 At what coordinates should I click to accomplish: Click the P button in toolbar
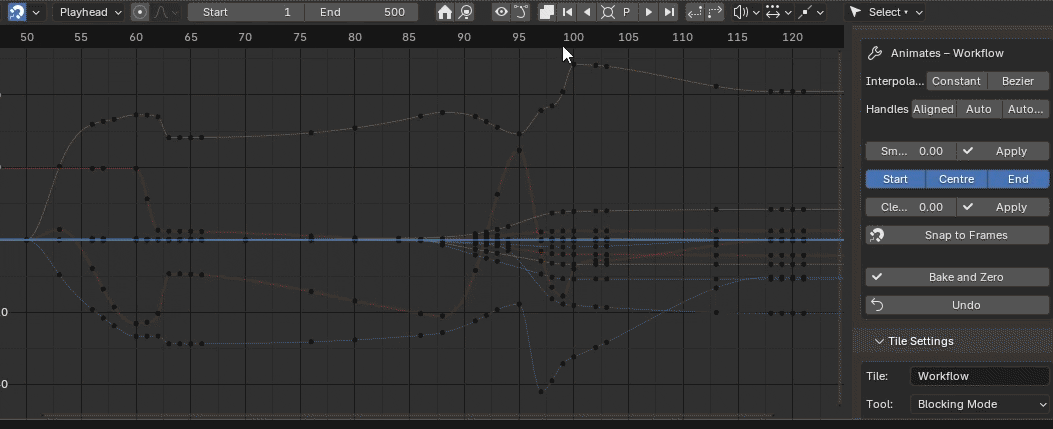(627, 12)
